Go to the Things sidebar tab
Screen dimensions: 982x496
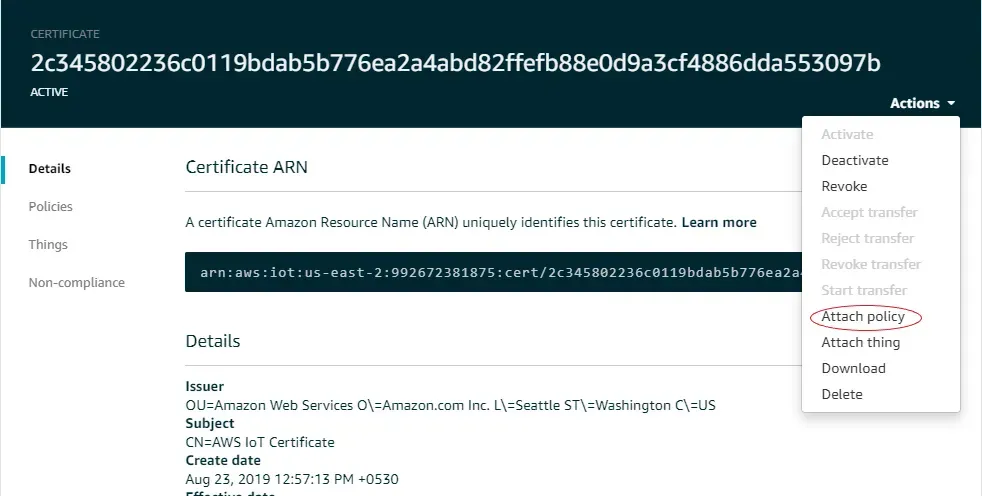click(x=48, y=245)
